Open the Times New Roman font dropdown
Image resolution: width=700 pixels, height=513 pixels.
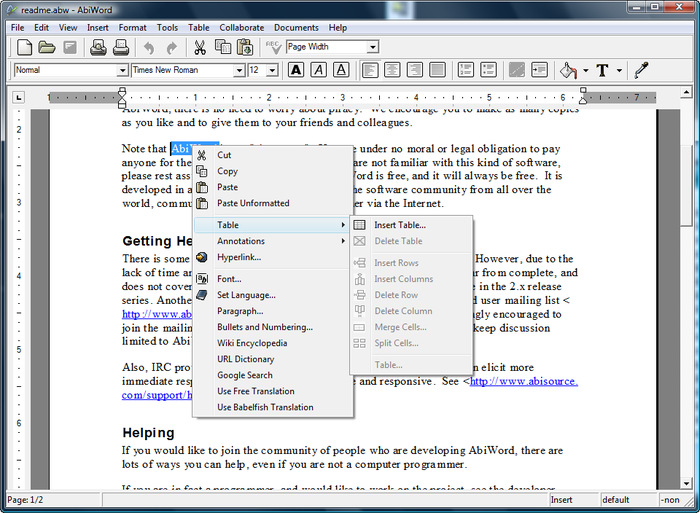[239, 71]
